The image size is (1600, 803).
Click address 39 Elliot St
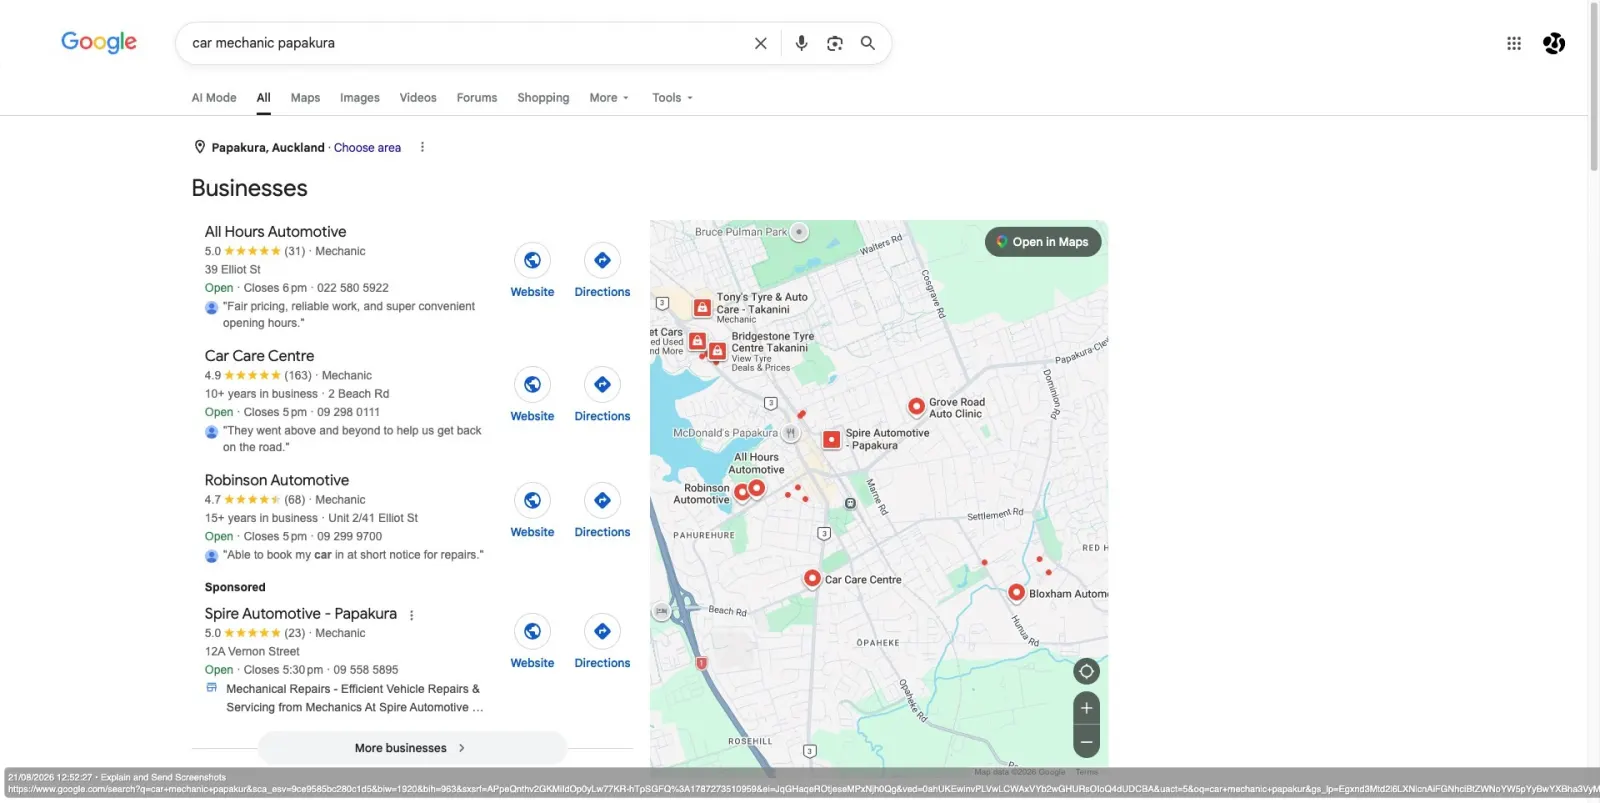pos(233,269)
